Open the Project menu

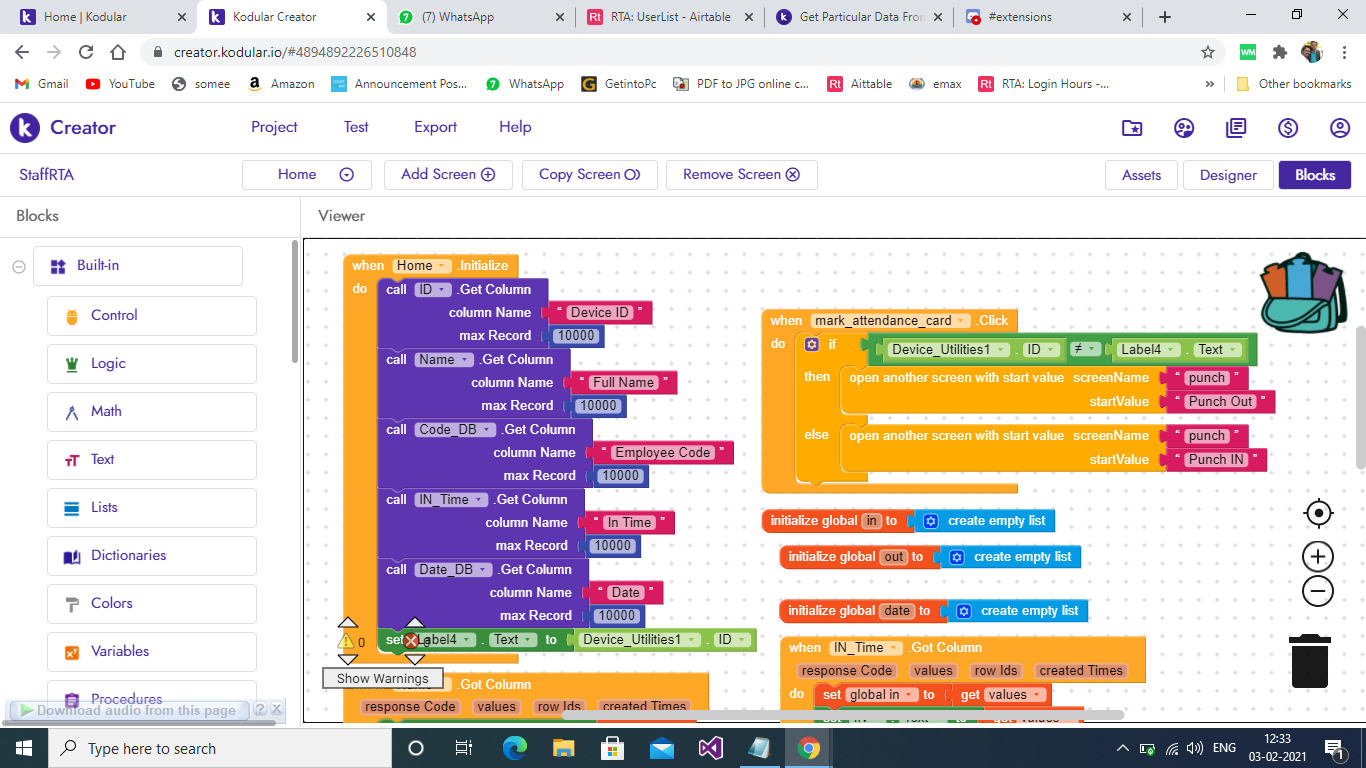(x=274, y=127)
